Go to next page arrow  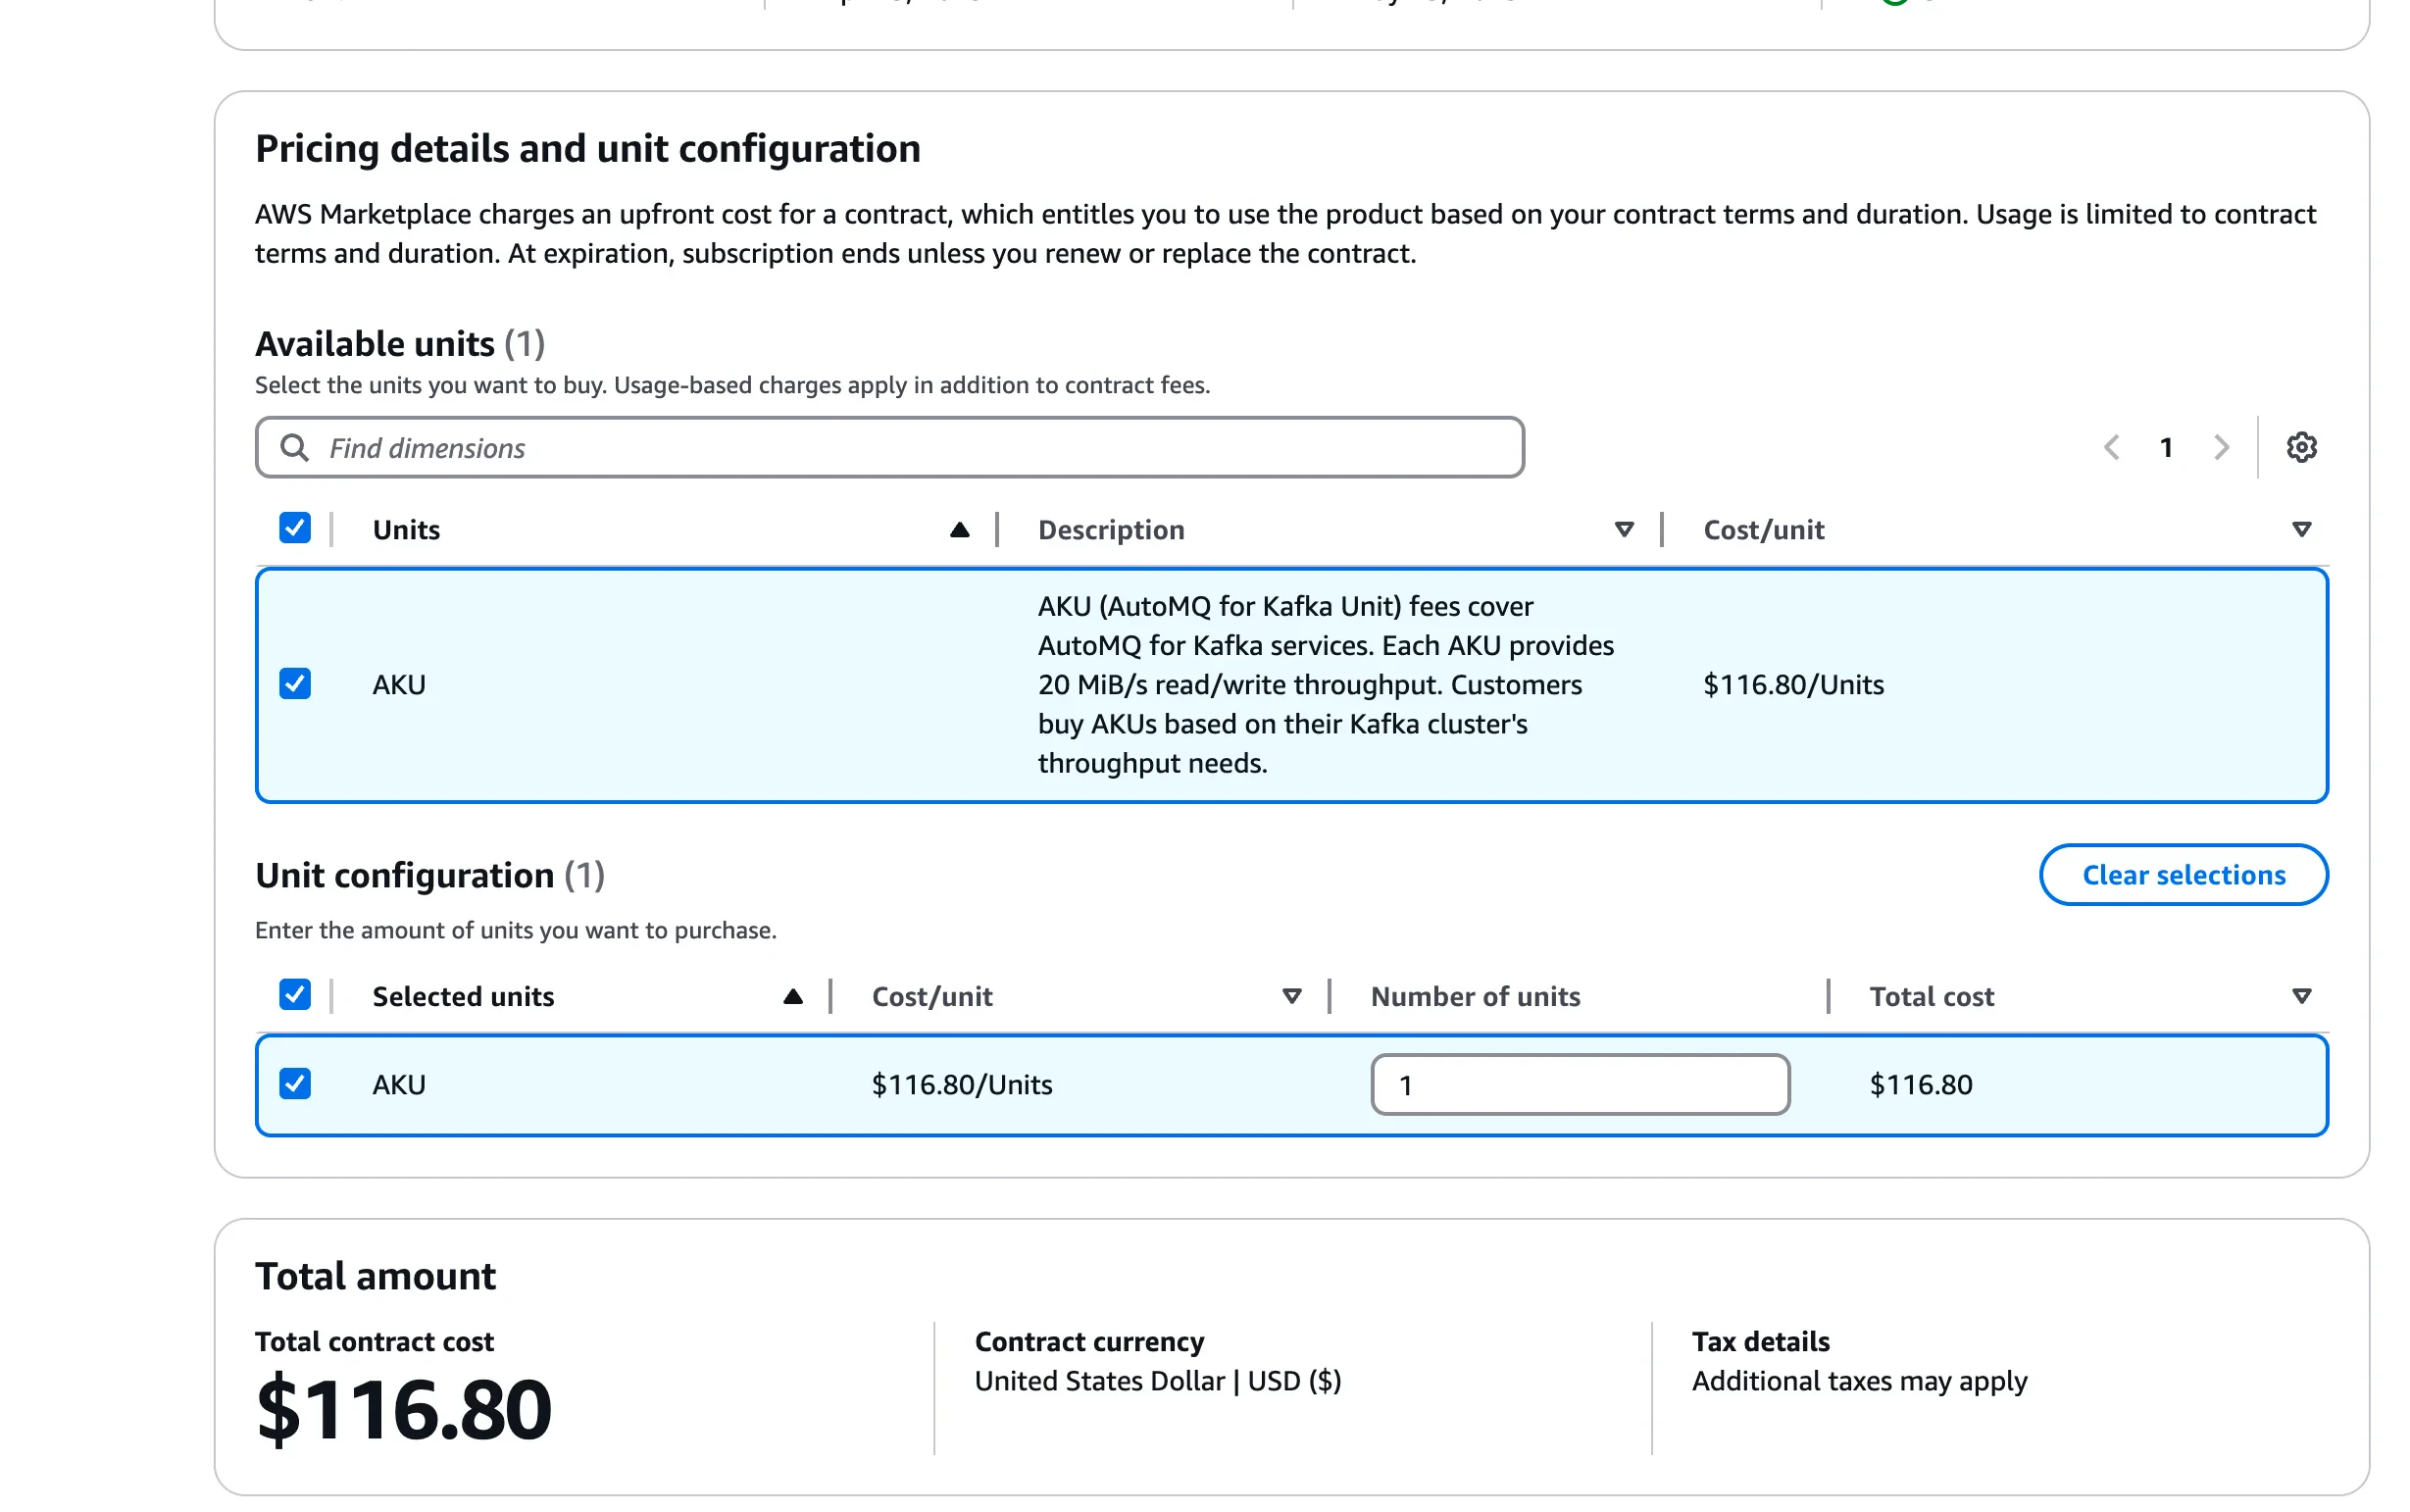pyautogui.click(x=2221, y=447)
